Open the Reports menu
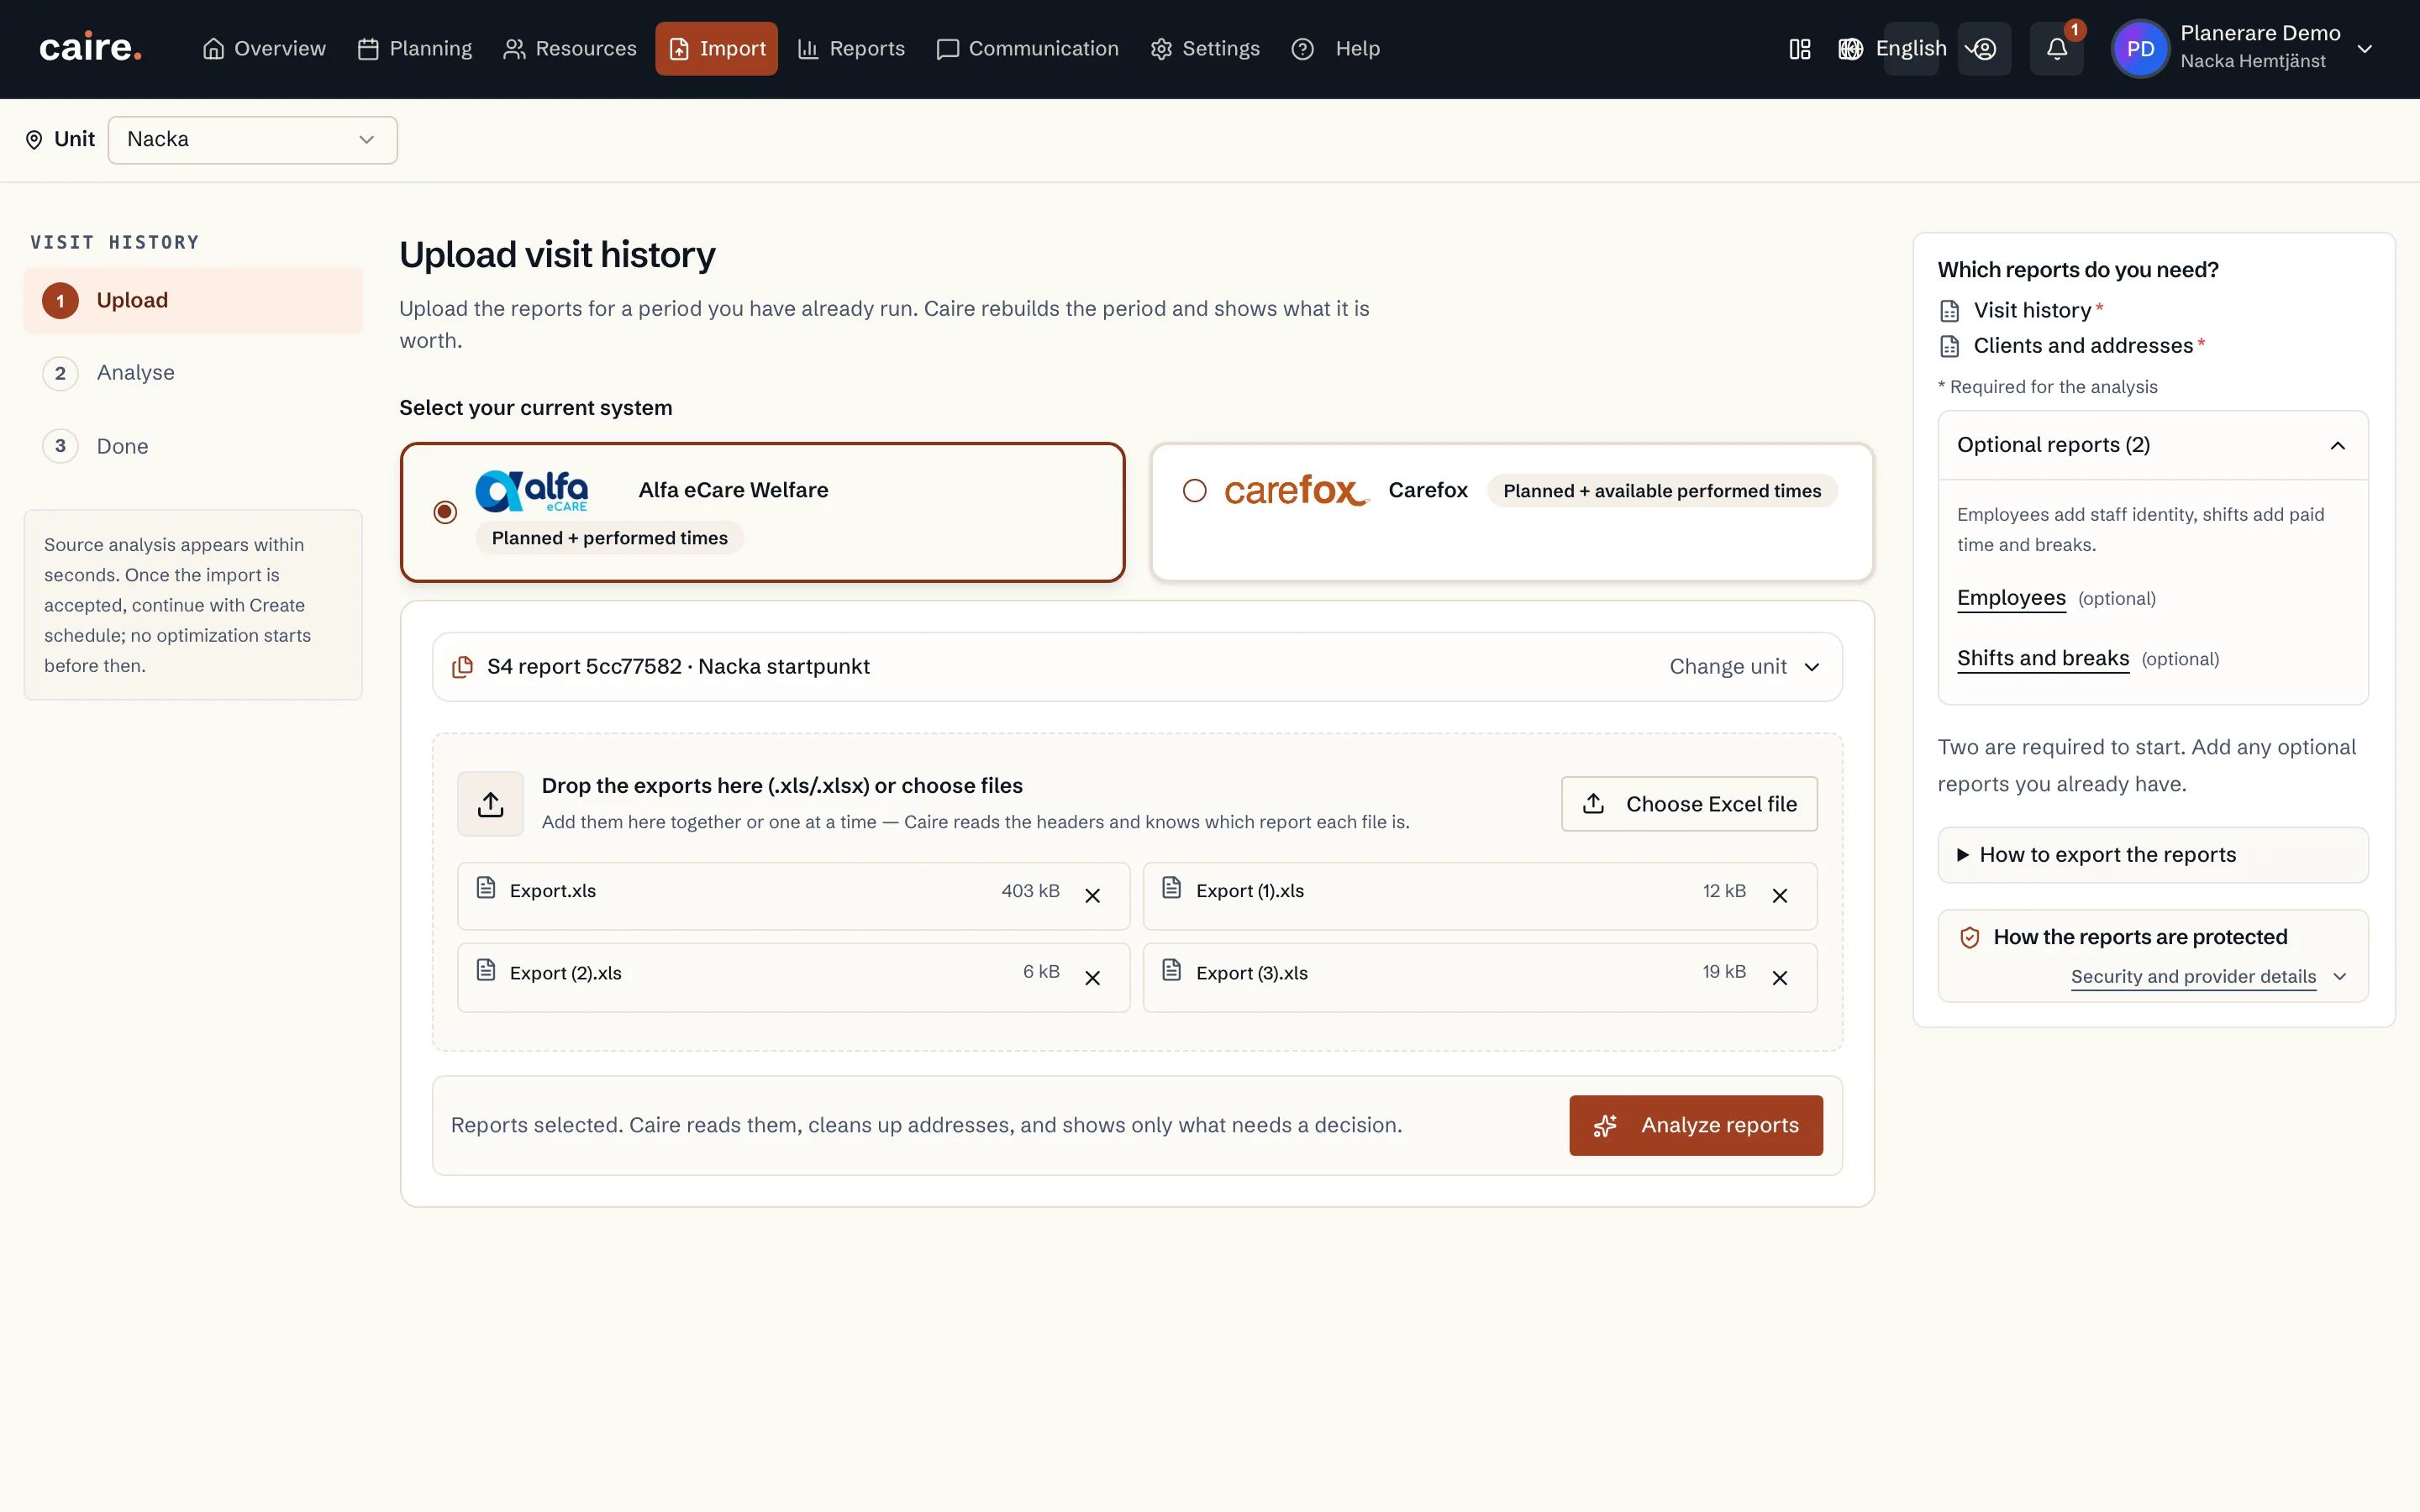 point(851,49)
